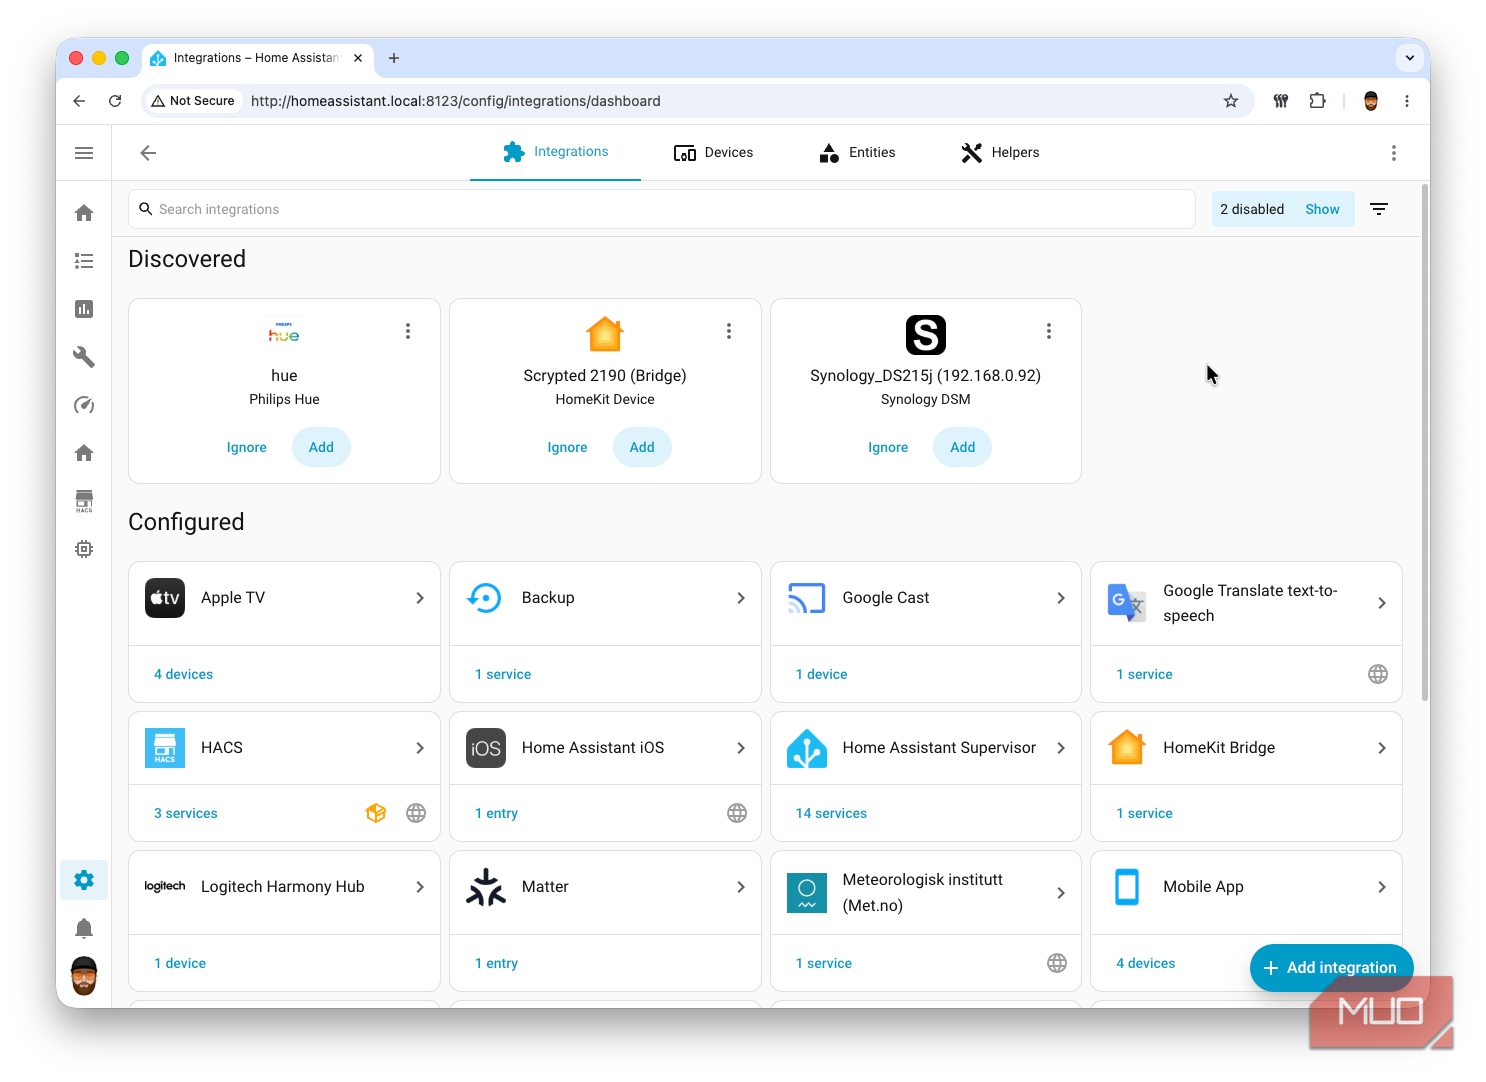The width and height of the screenshot is (1486, 1082).
Task: Expand the HACS integration chevron
Action: click(420, 748)
